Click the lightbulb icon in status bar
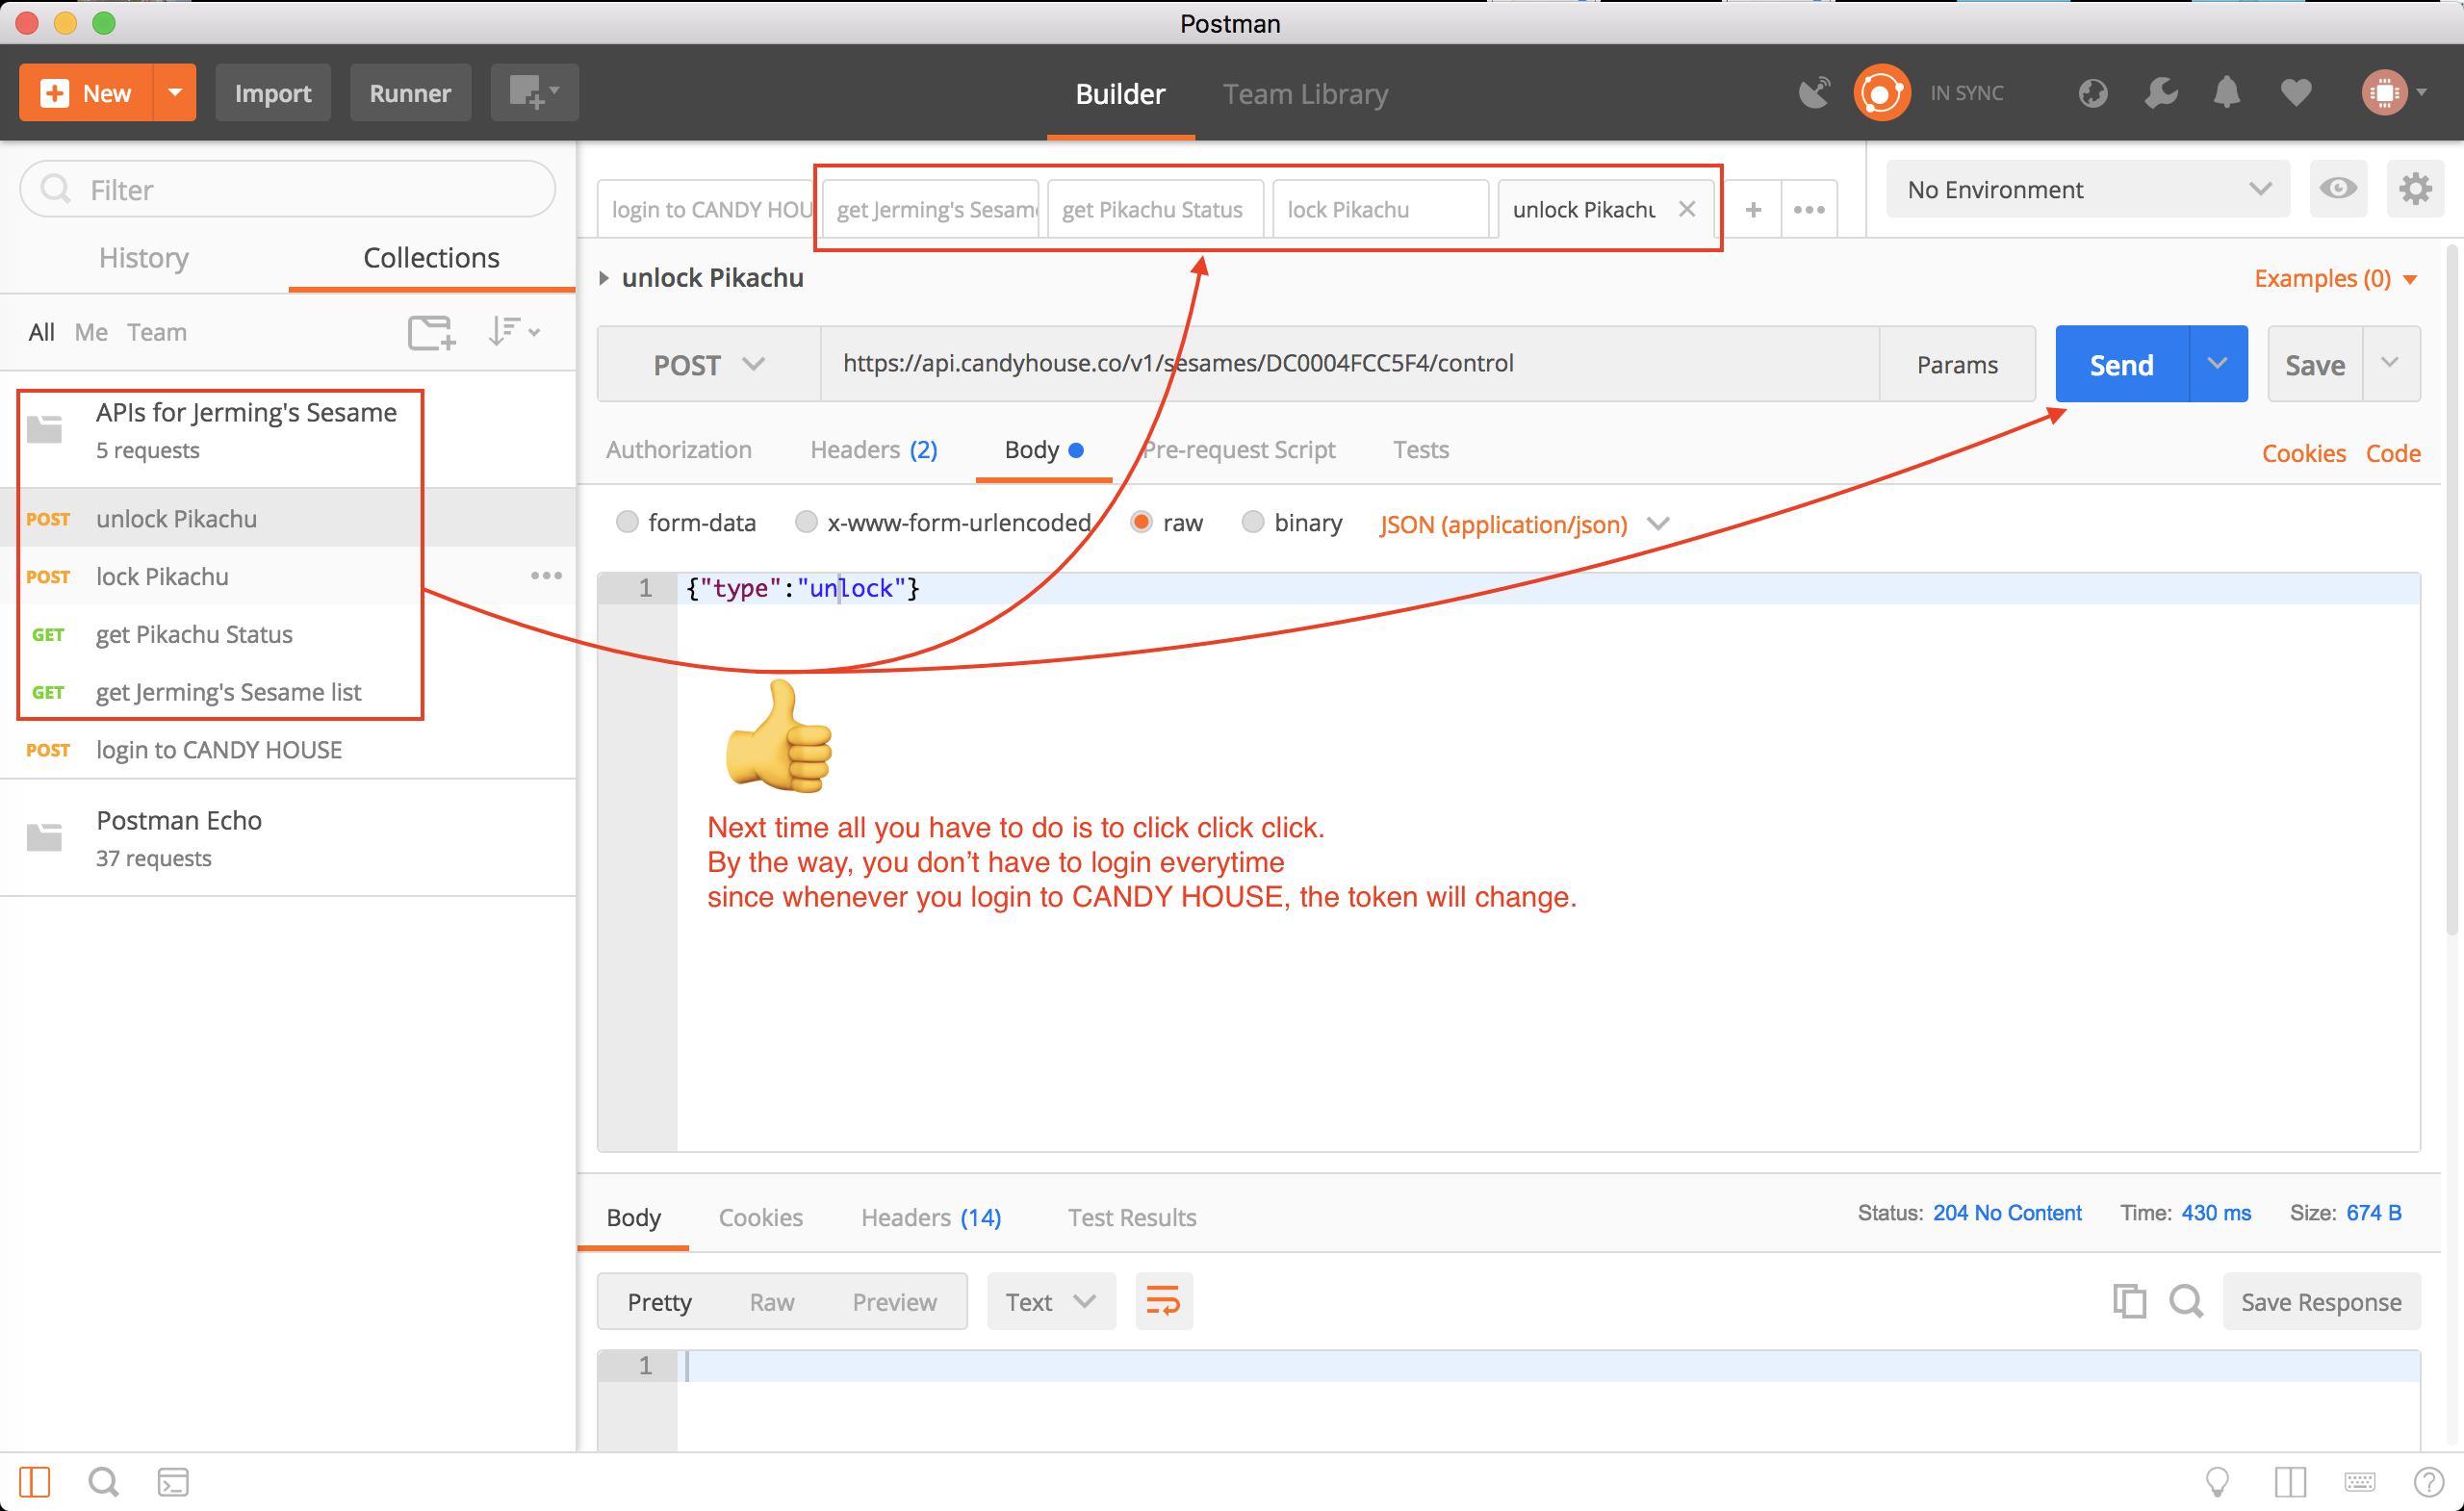This screenshot has width=2464, height=1511. 2217,1482
